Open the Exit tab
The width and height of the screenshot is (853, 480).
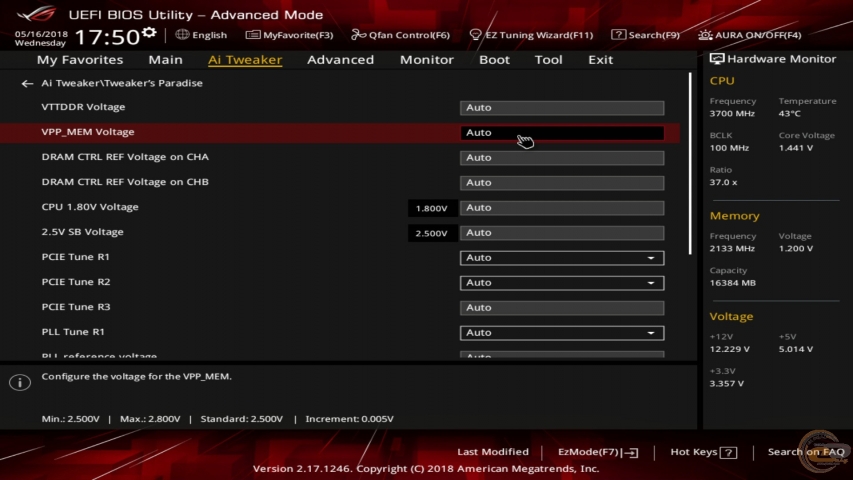coord(601,60)
